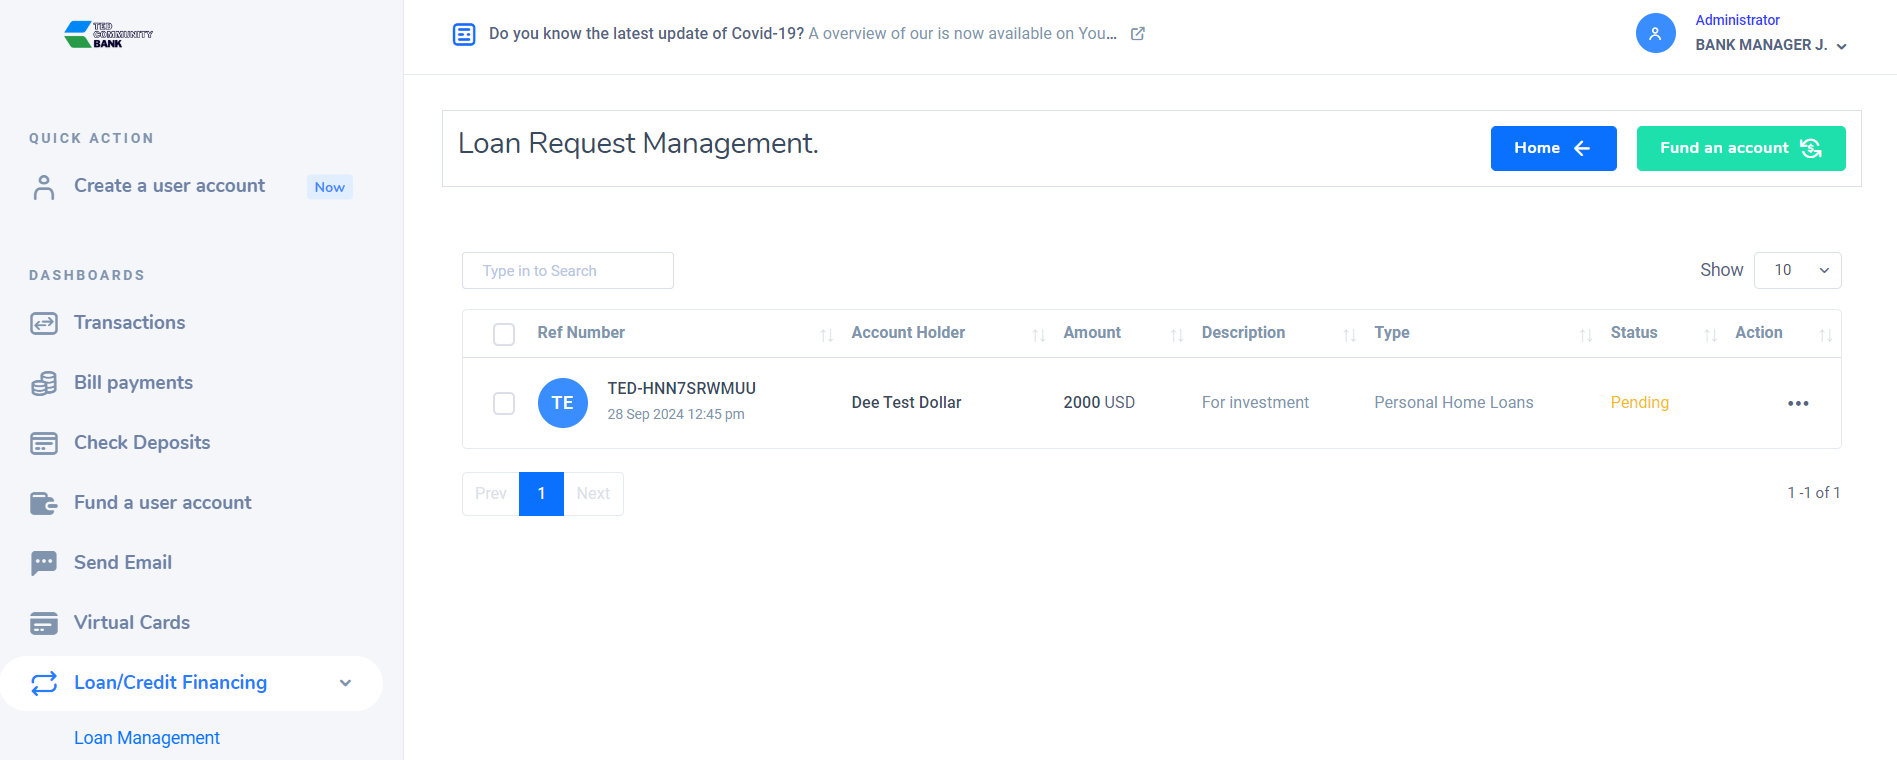Click the Ted Community Bank logo
The width and height of the screenshot is (1897, 760).
(x=108, y=35)
